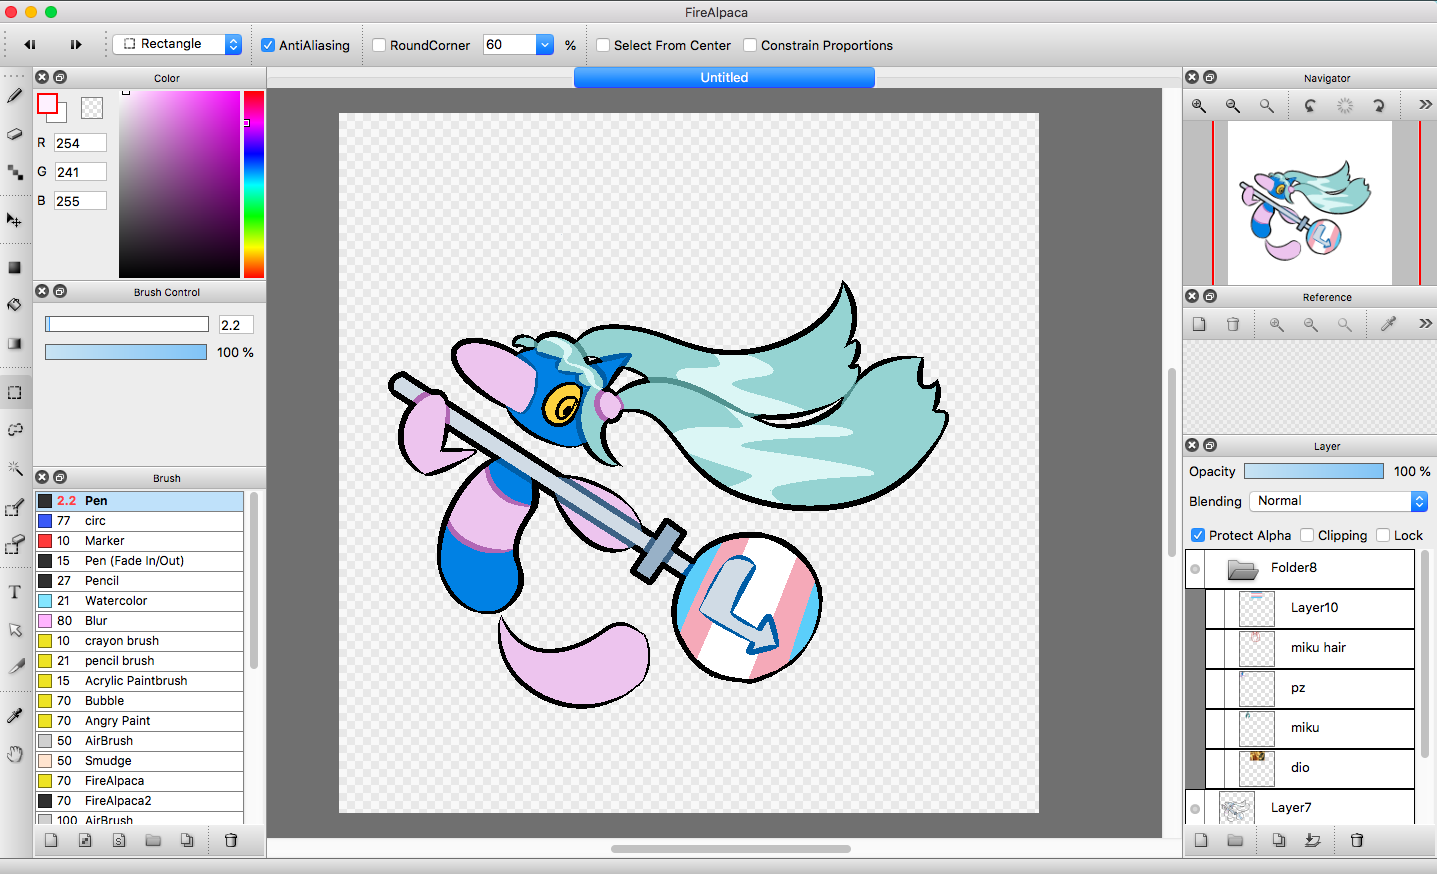Open a reference image in Reference panel
Viewport: 1437px width, 874px height.
[1199, 324]
